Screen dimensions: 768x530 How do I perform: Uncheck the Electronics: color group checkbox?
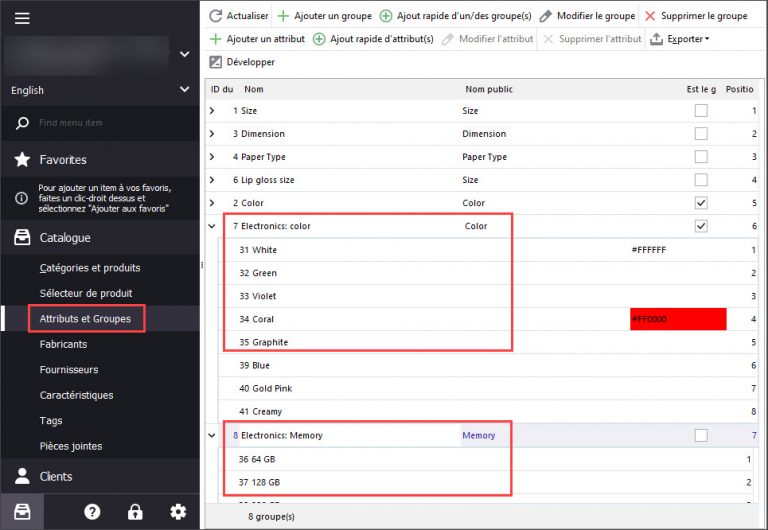coord(701,226)
